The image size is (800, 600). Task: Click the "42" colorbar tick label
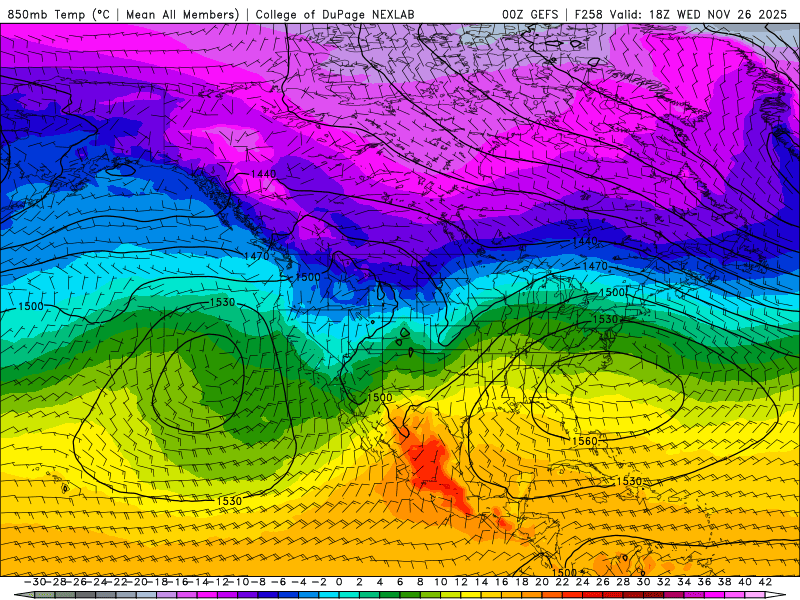(x=765, y=582)
